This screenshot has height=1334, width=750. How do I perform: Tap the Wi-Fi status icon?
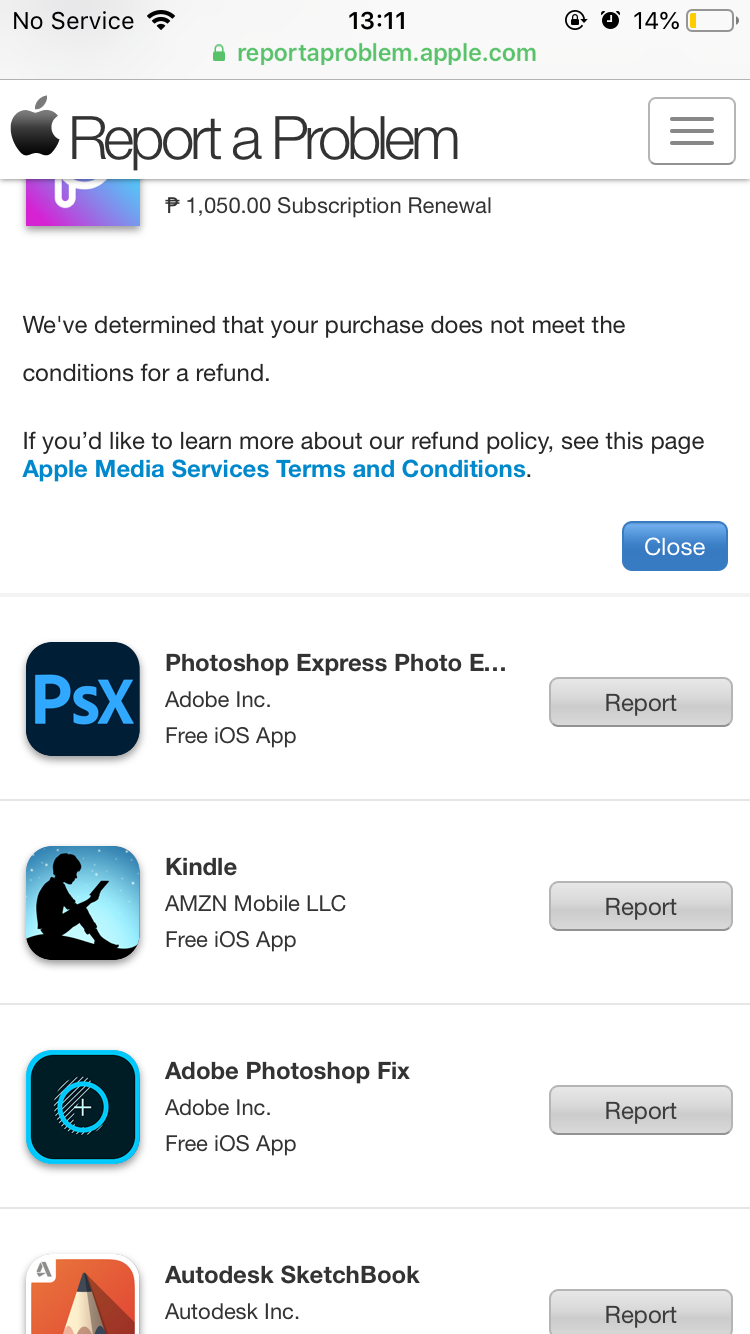tap(160, 21)
